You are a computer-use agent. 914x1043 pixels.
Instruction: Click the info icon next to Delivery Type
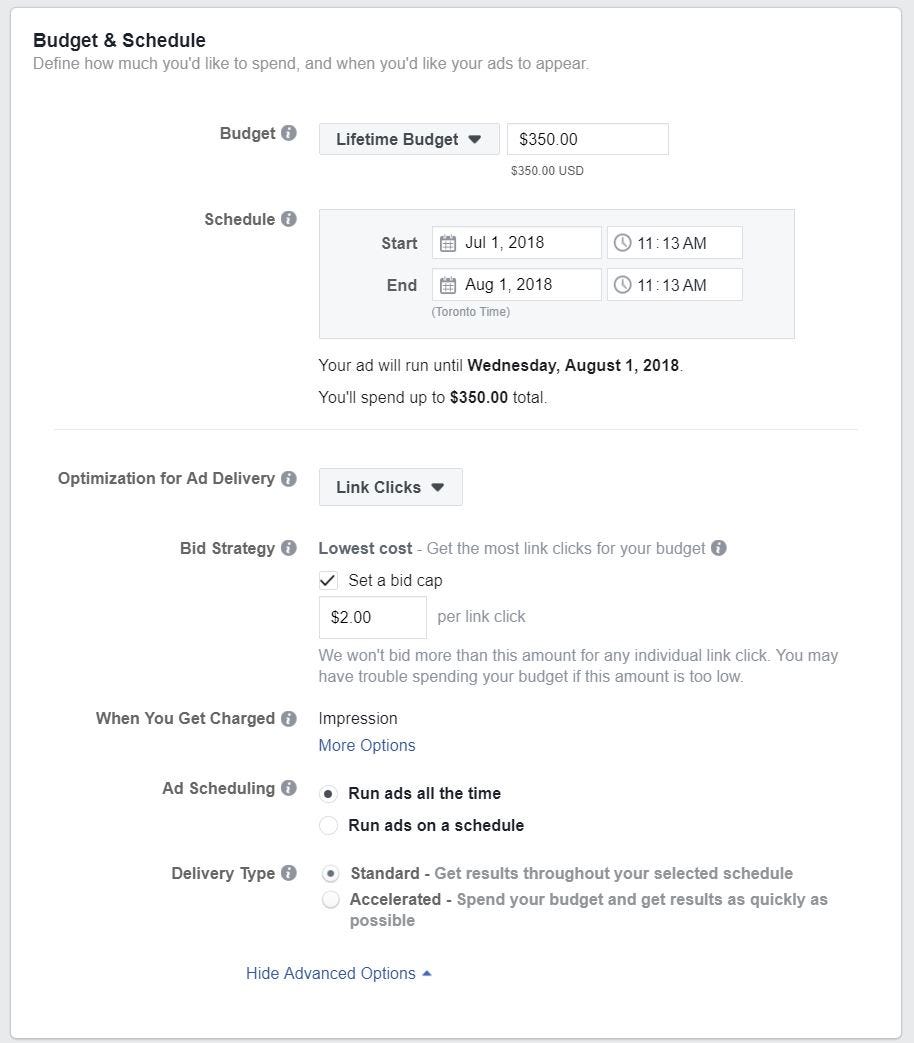point(289,873)
